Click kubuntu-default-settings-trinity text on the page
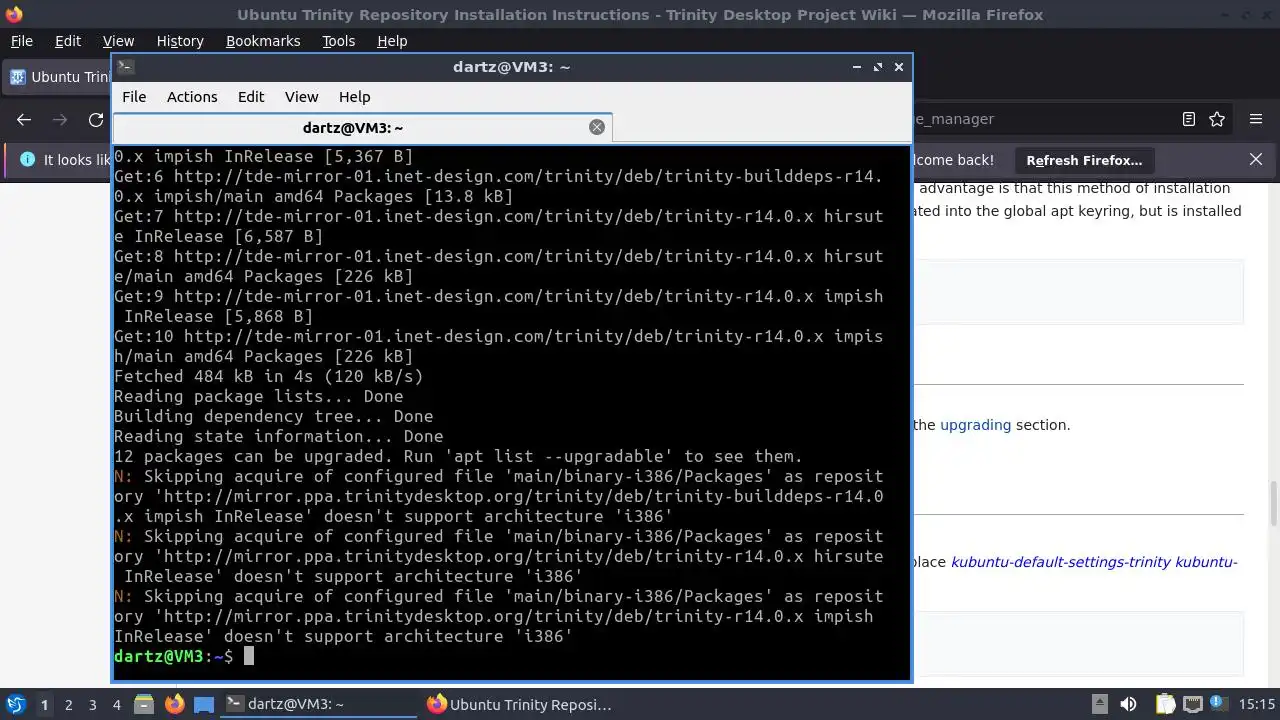The height and width of the screenshot is (720, 1280). [1061, 562]
